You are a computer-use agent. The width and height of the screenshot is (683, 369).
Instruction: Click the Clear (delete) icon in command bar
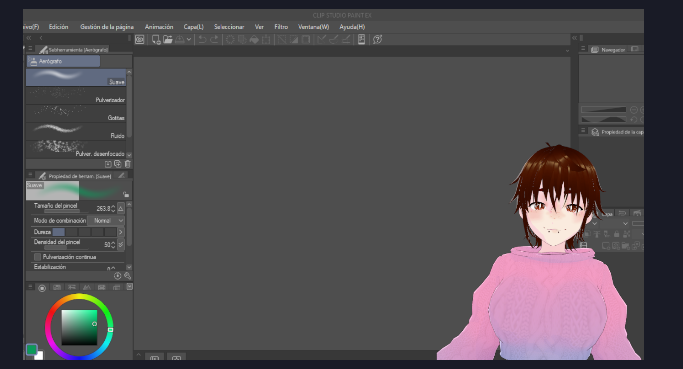point(230,40)
